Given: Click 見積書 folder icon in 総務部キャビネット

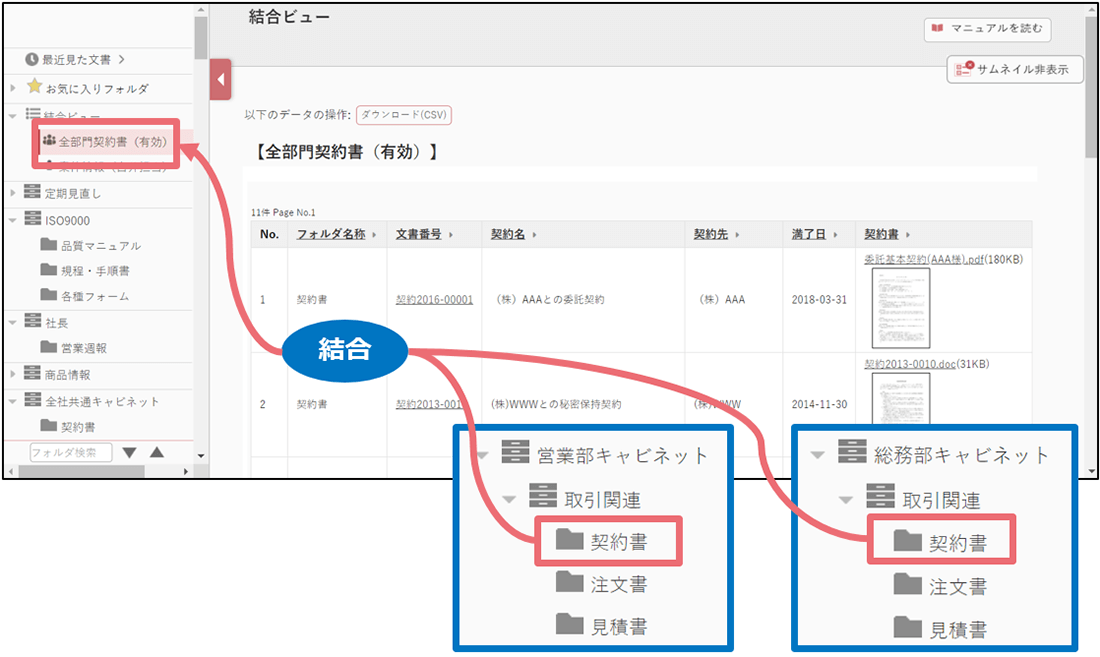Looking at the screenshot, I should 908,627.
